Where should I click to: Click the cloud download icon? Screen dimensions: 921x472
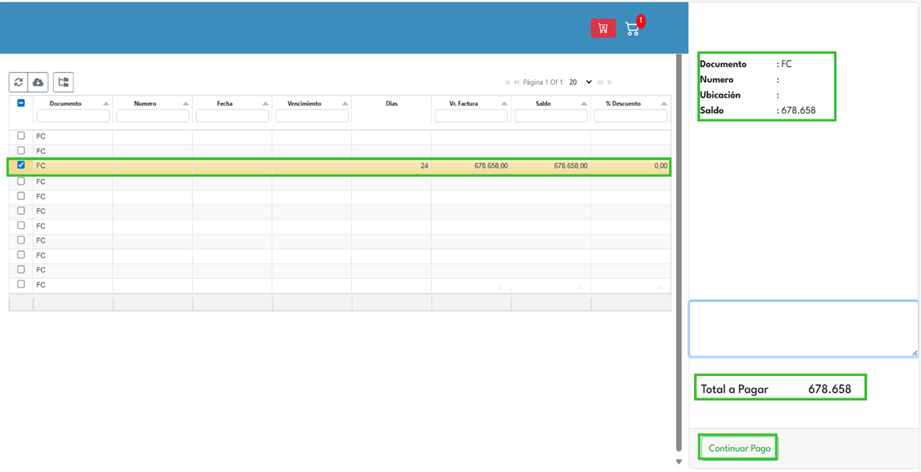click(38, 82)
